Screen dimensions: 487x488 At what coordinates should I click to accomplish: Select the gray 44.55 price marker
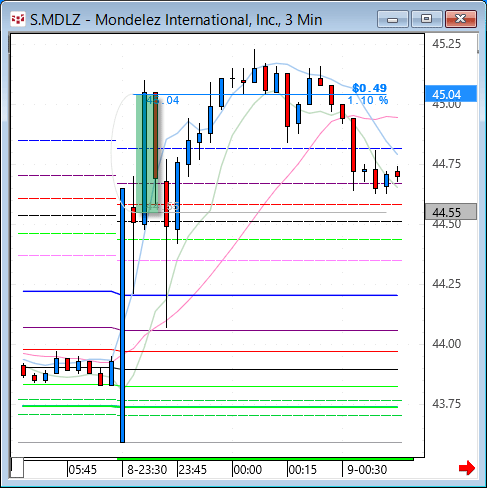point(451,212)
